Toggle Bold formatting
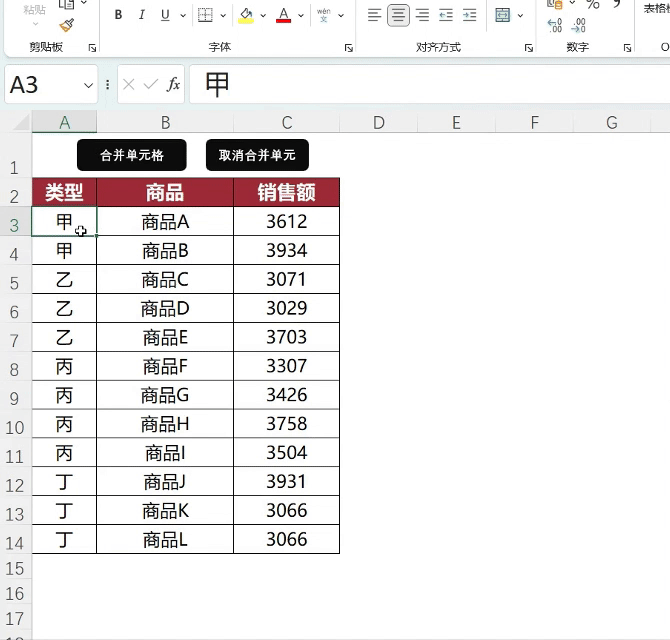This screenshot has height=640, width=670. tap(118, 15)
